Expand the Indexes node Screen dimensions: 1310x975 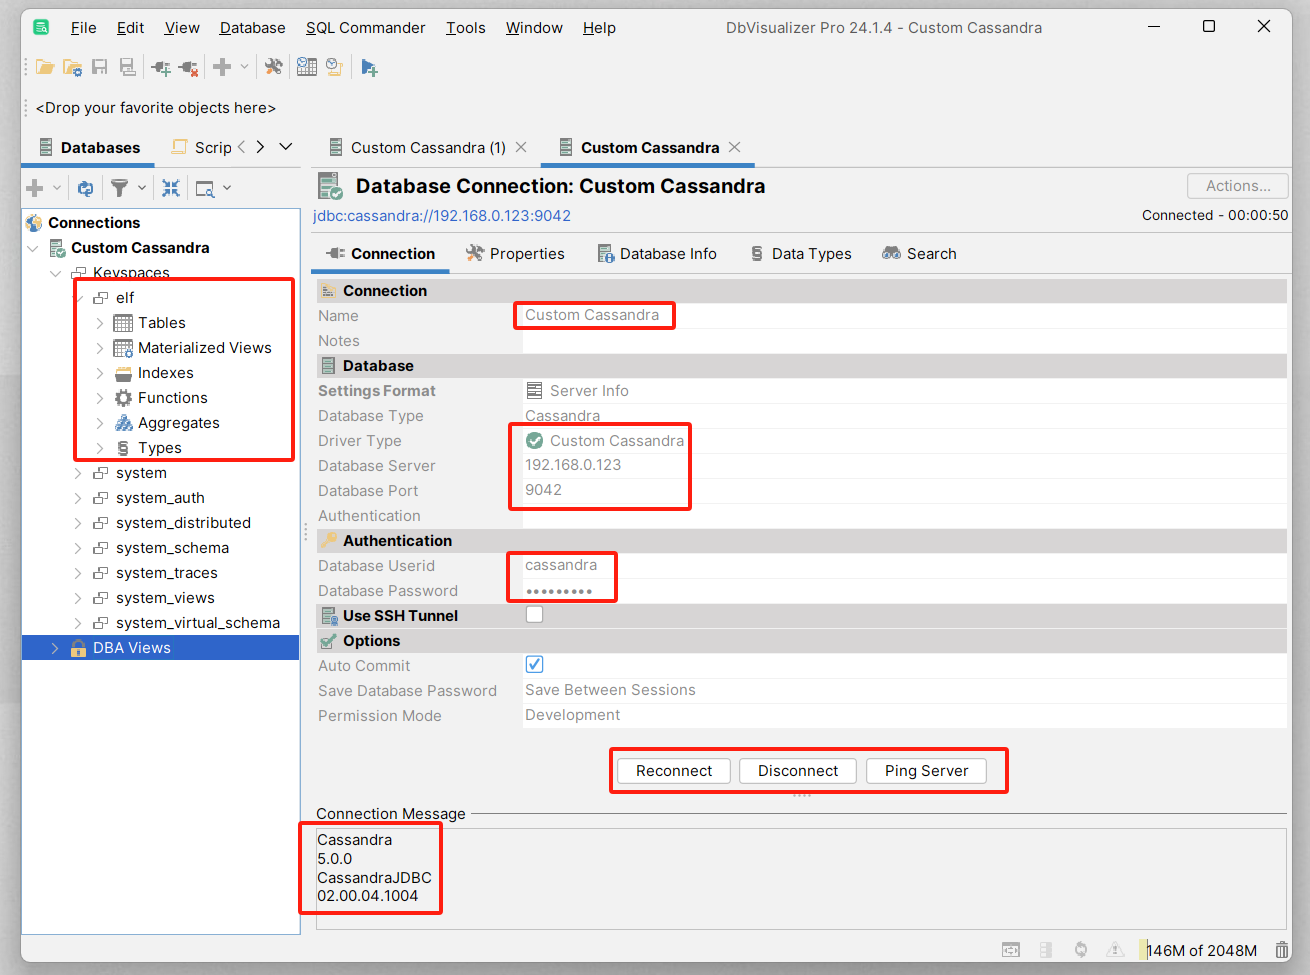[100, 373]
